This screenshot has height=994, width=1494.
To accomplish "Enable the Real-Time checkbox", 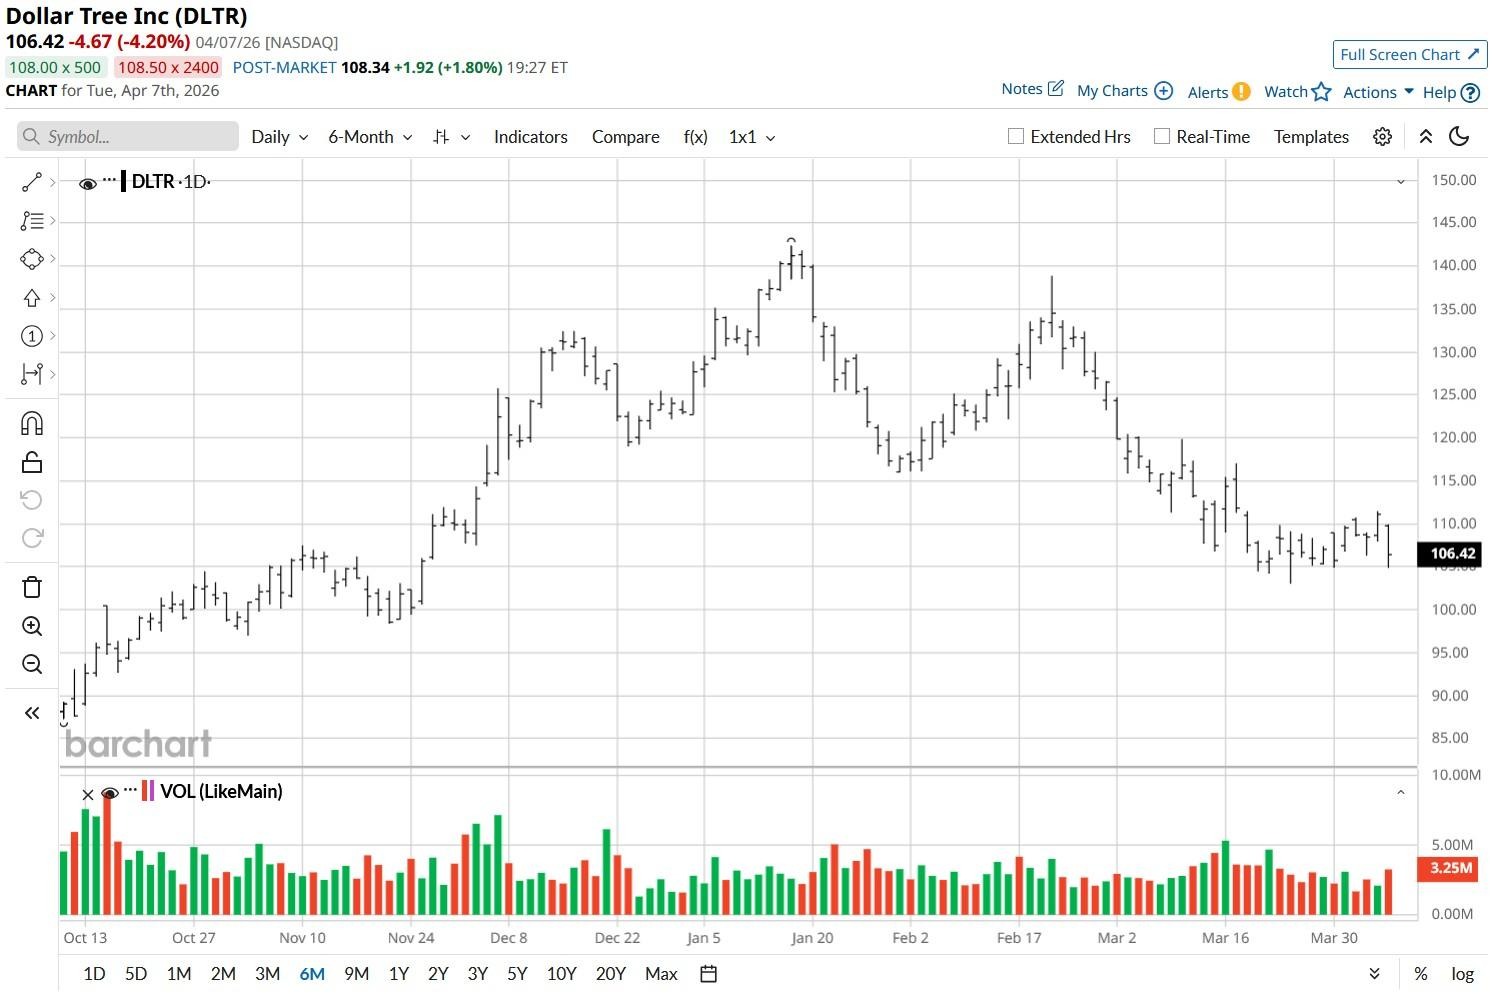I will click(x=1162, y=137).
